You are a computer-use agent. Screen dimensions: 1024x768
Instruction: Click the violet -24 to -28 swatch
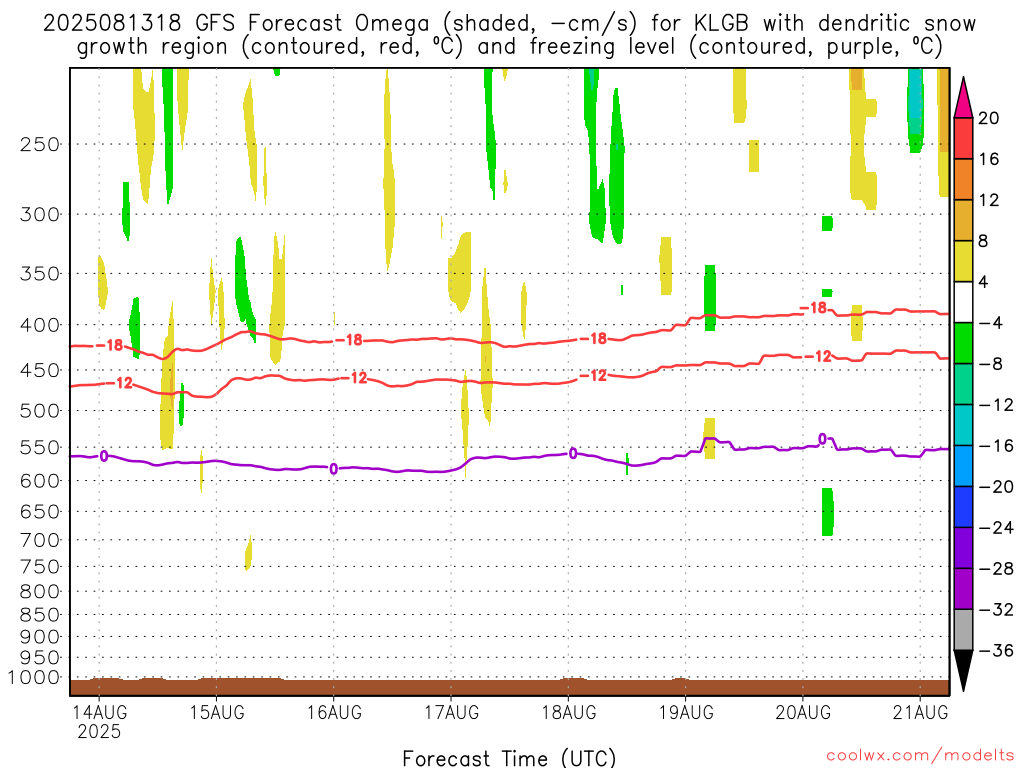pyautogui.click(x=963, y=548)
